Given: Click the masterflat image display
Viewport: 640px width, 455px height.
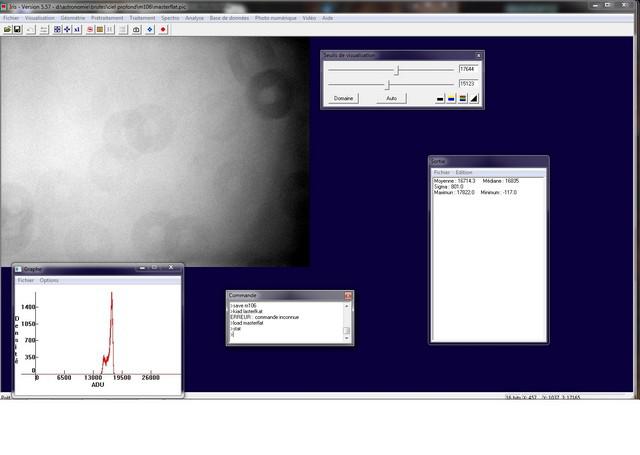Looking at the screenshot, I should [x=155, y=151].
